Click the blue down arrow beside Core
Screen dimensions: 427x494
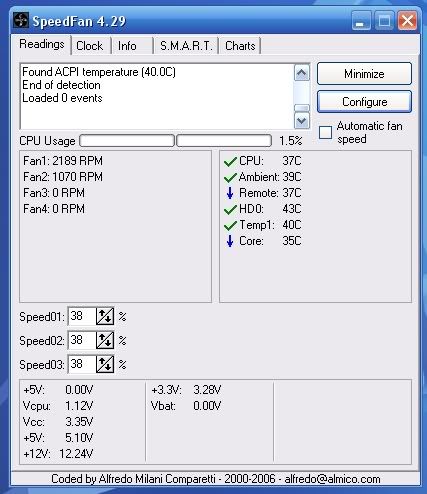pyautogui.click(x=230, y=241)
